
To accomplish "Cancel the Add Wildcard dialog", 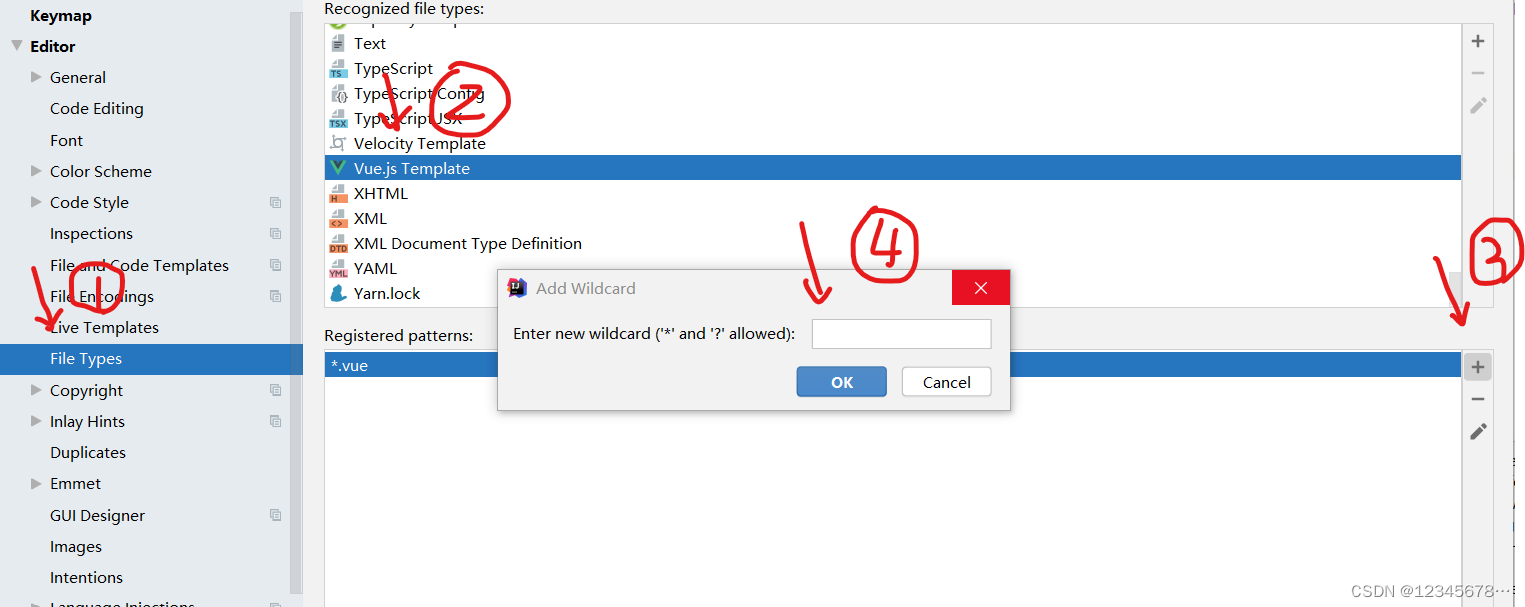I will tap(946, 382).
